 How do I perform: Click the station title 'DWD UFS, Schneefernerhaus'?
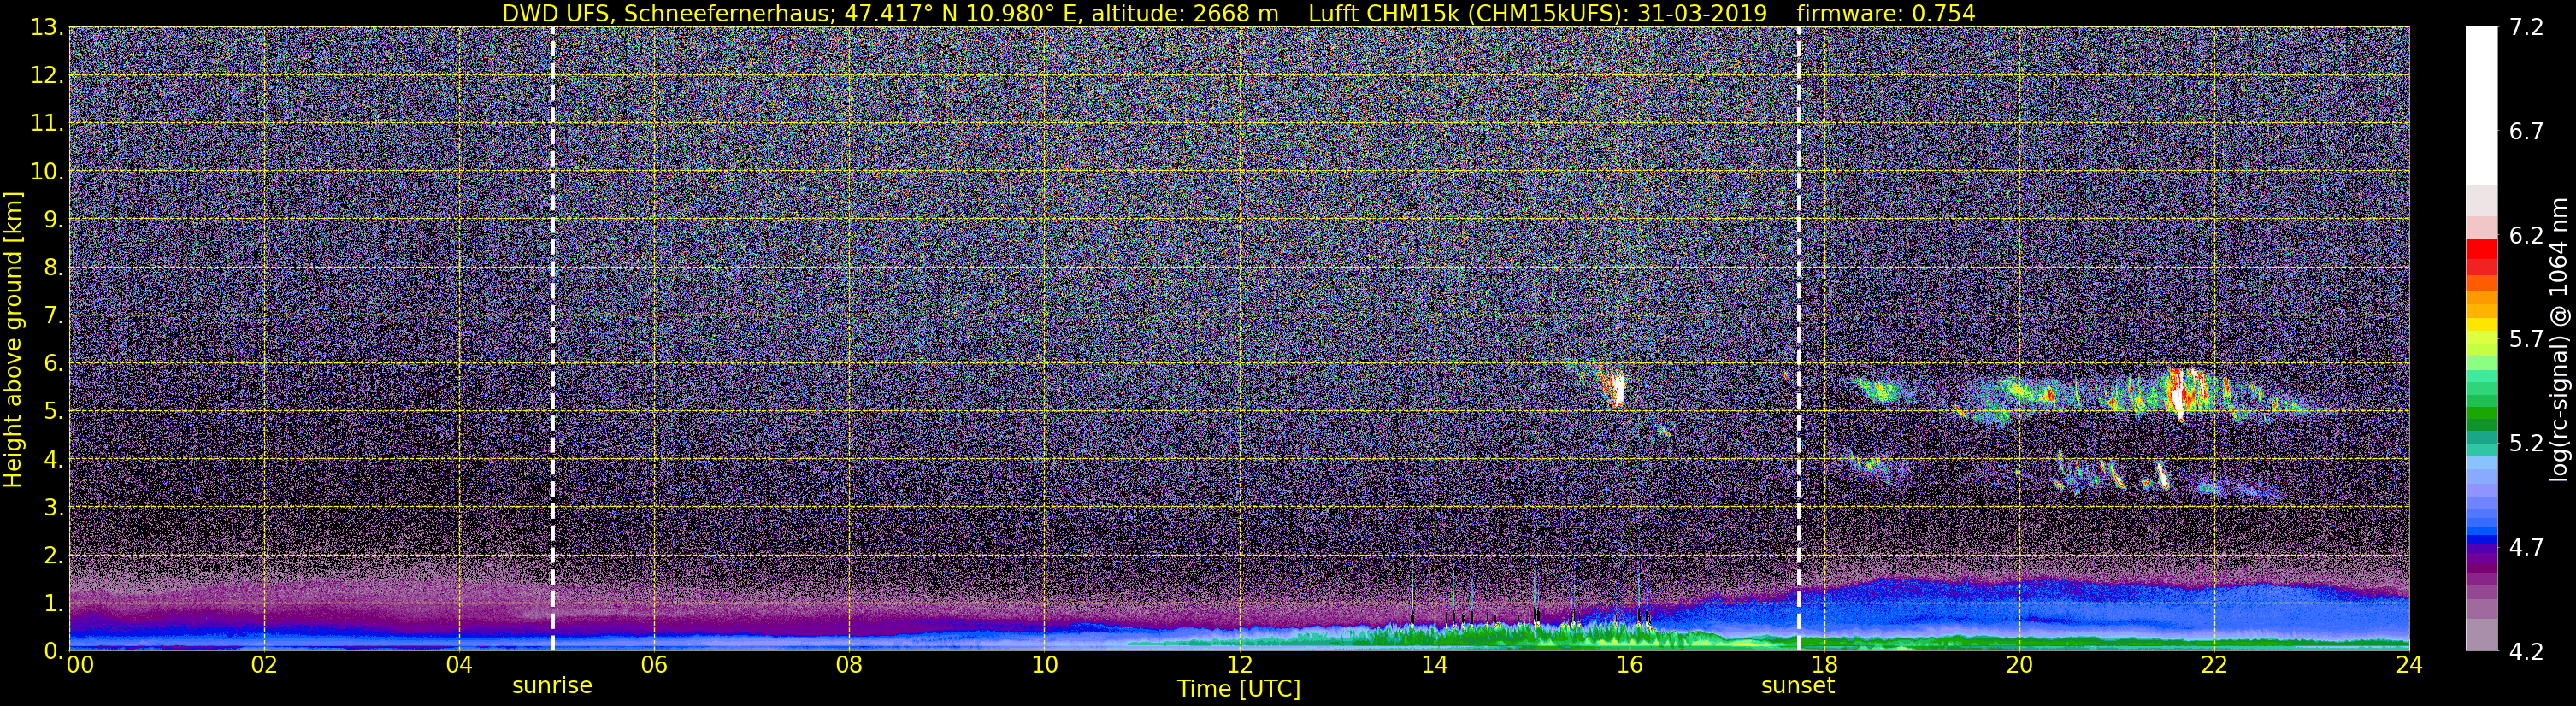(x=666, y=13)
